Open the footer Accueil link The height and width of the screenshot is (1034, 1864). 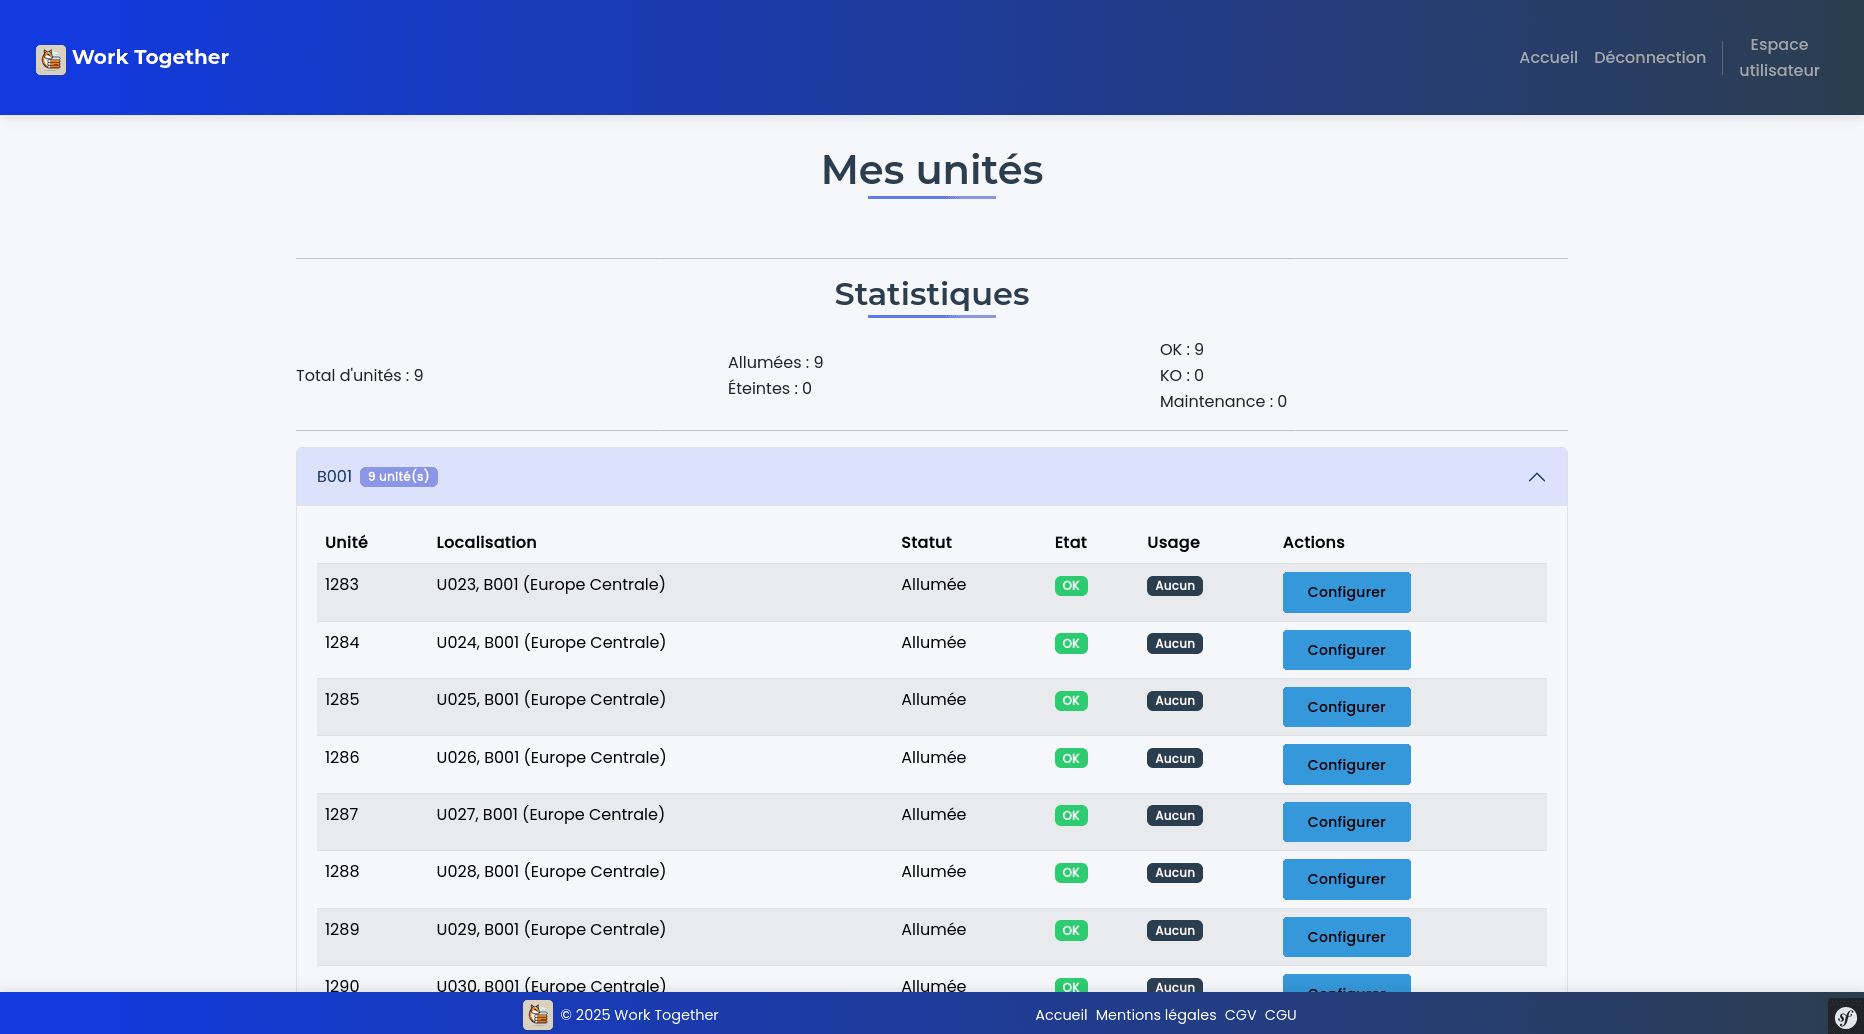click(x=1061, y=1015)
